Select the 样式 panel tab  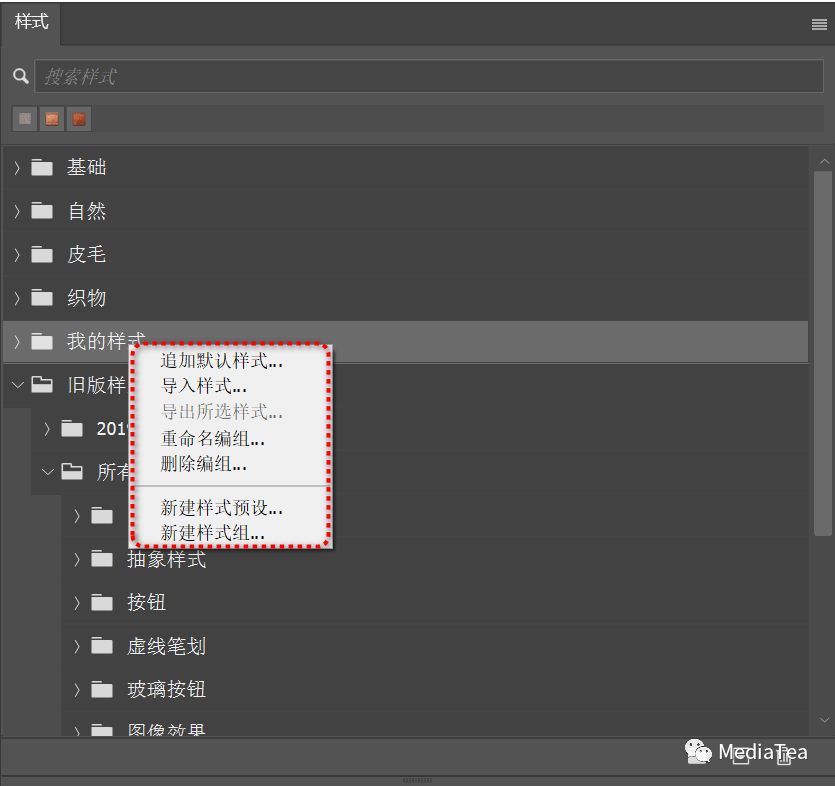pyautogui.click(x=31, y=22)
